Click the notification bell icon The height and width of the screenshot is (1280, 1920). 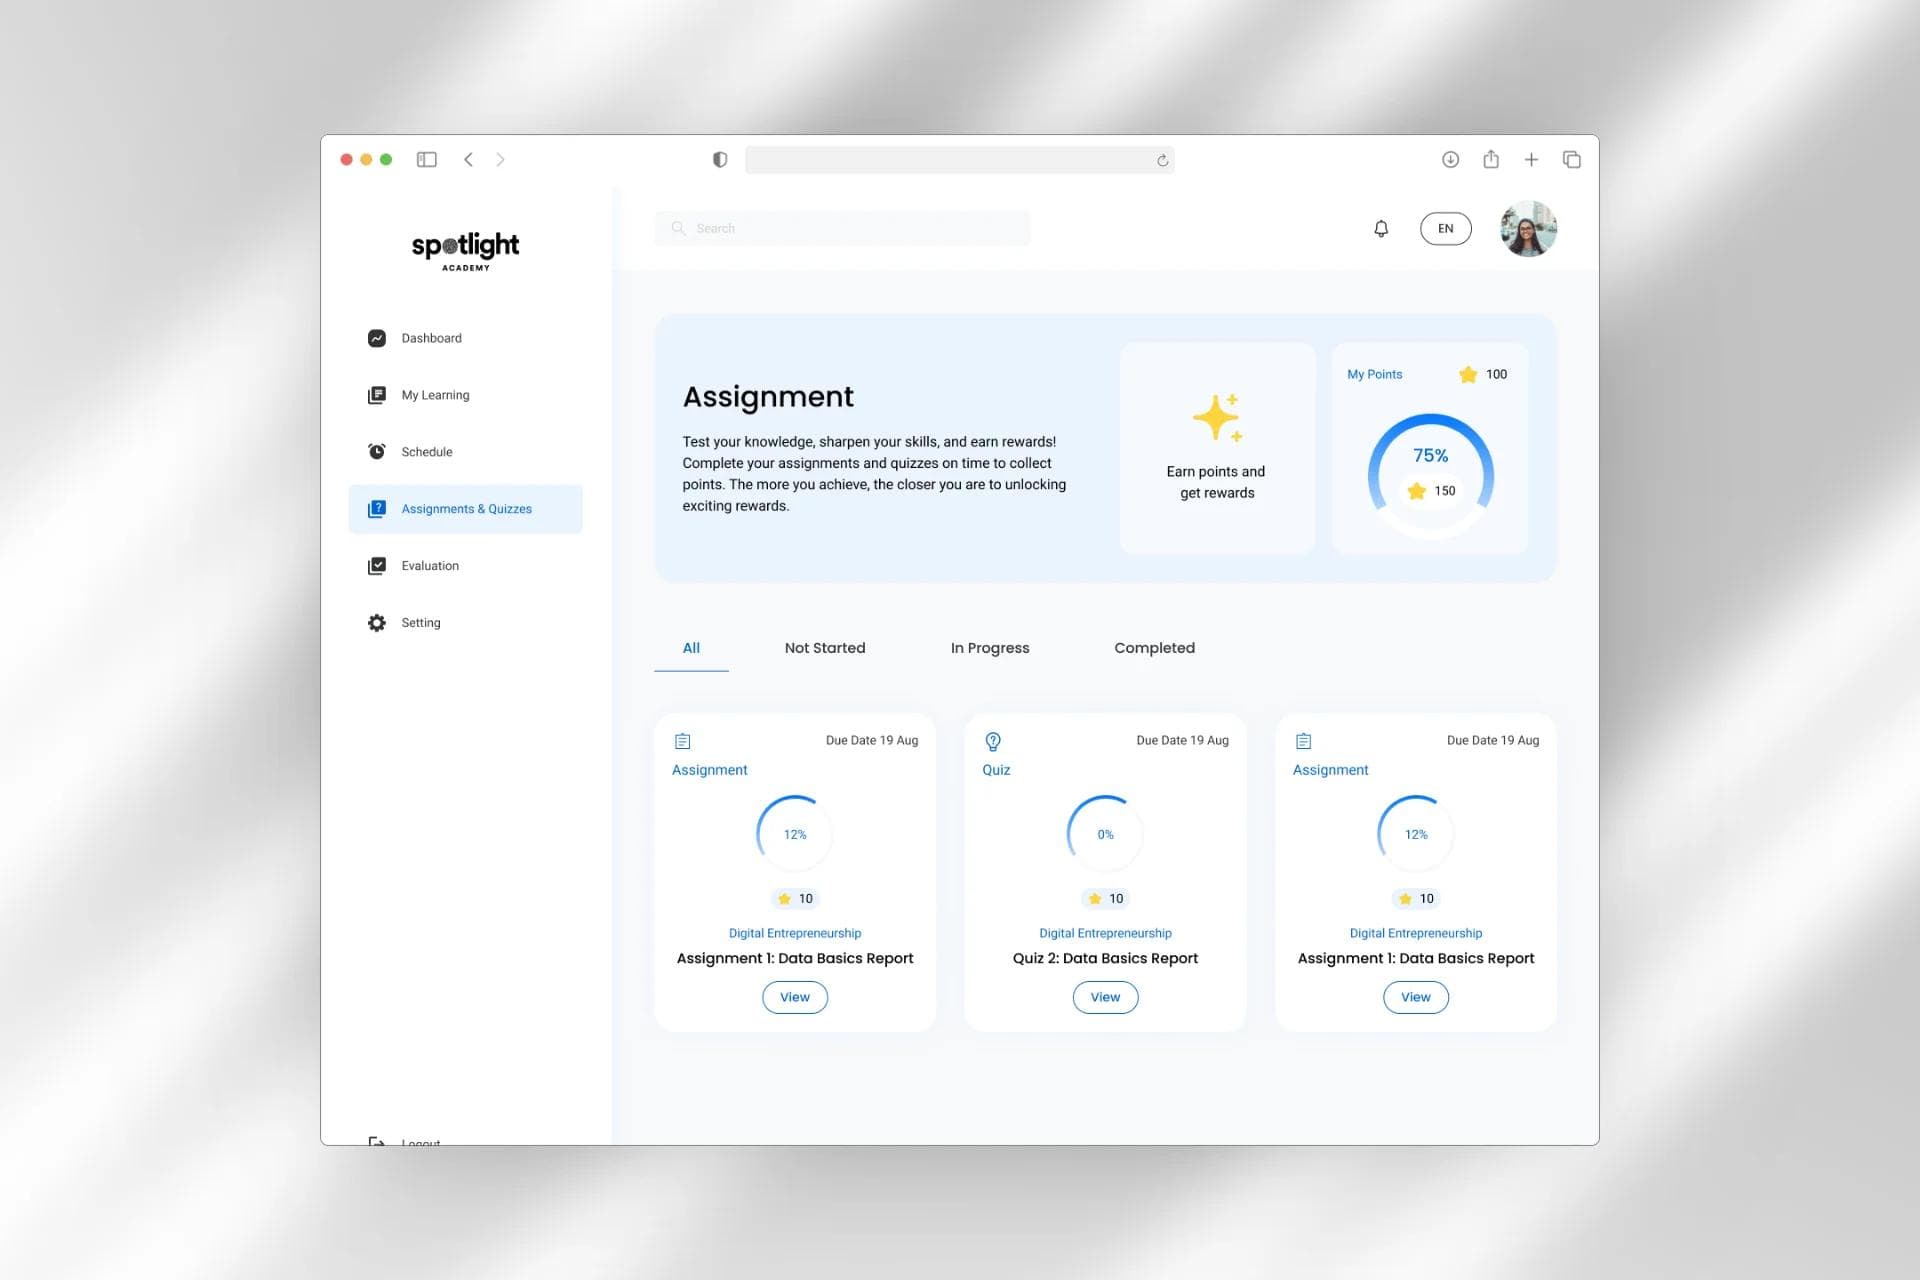1381,229
